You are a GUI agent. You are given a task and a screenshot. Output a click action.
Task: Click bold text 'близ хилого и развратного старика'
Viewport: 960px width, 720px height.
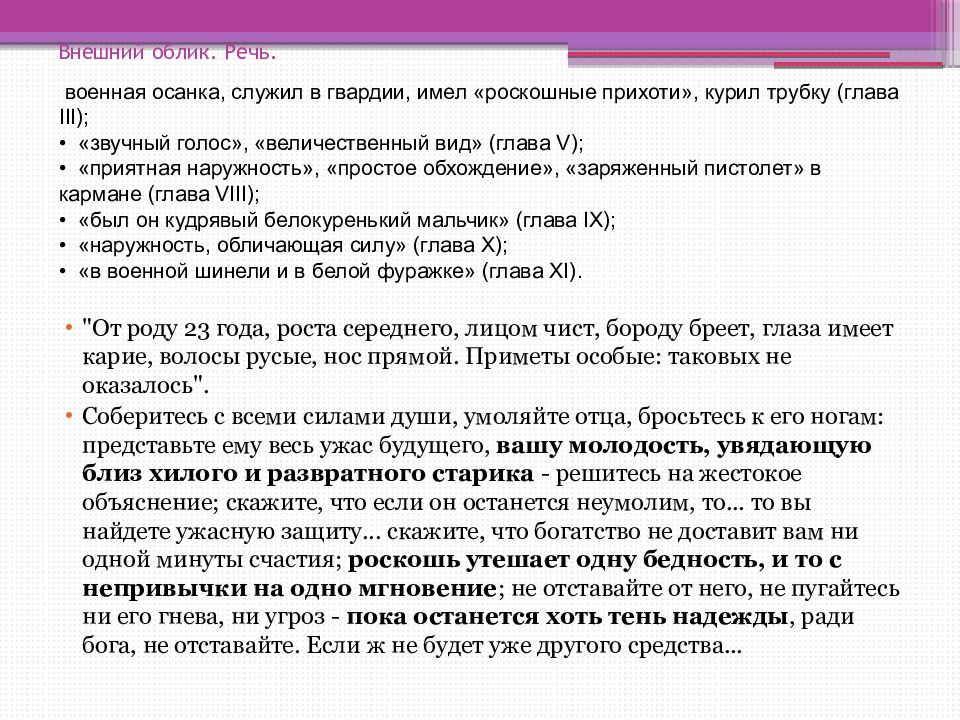coord(308,474)
